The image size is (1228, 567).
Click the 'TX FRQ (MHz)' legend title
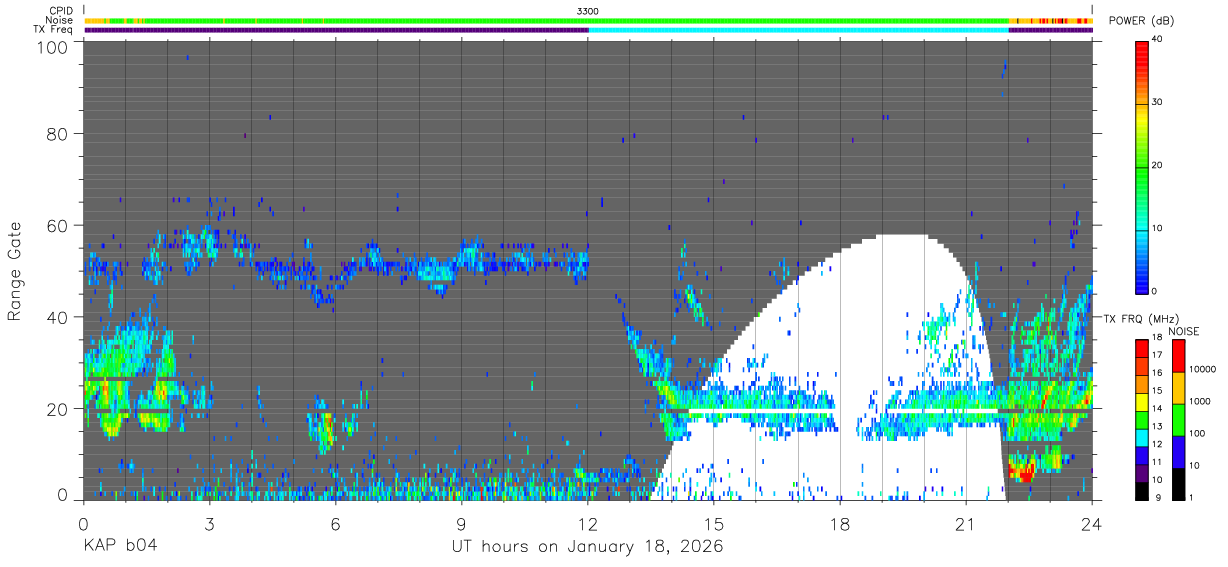[x=1140, y=318]
